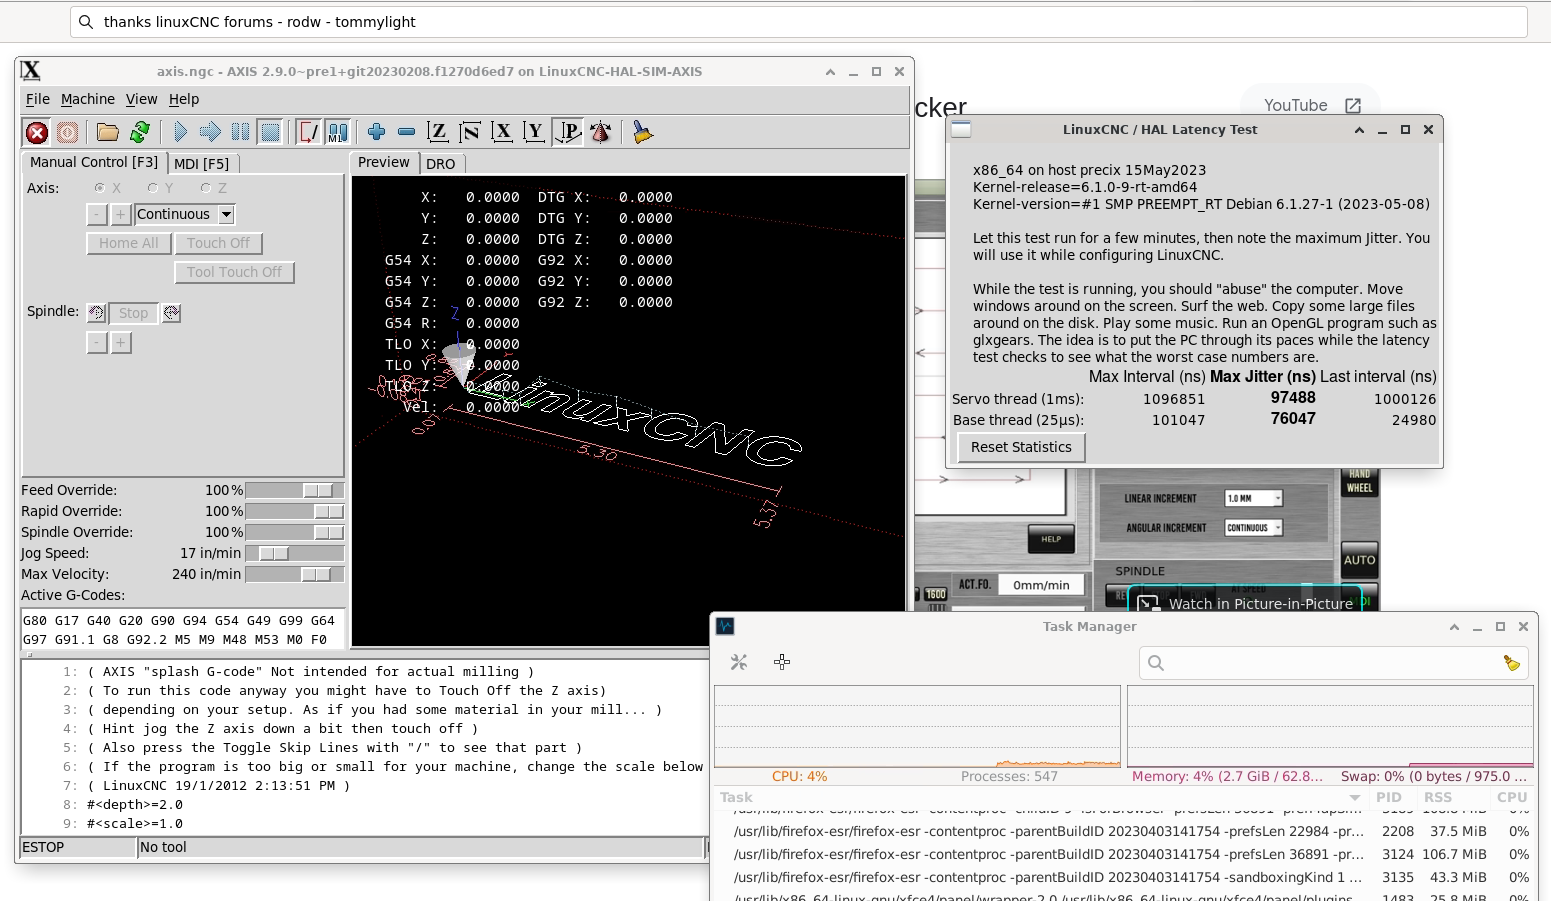Switch to MDI [F5] tab
Screen dimensions: 1551x901
(x=202, y=163)
